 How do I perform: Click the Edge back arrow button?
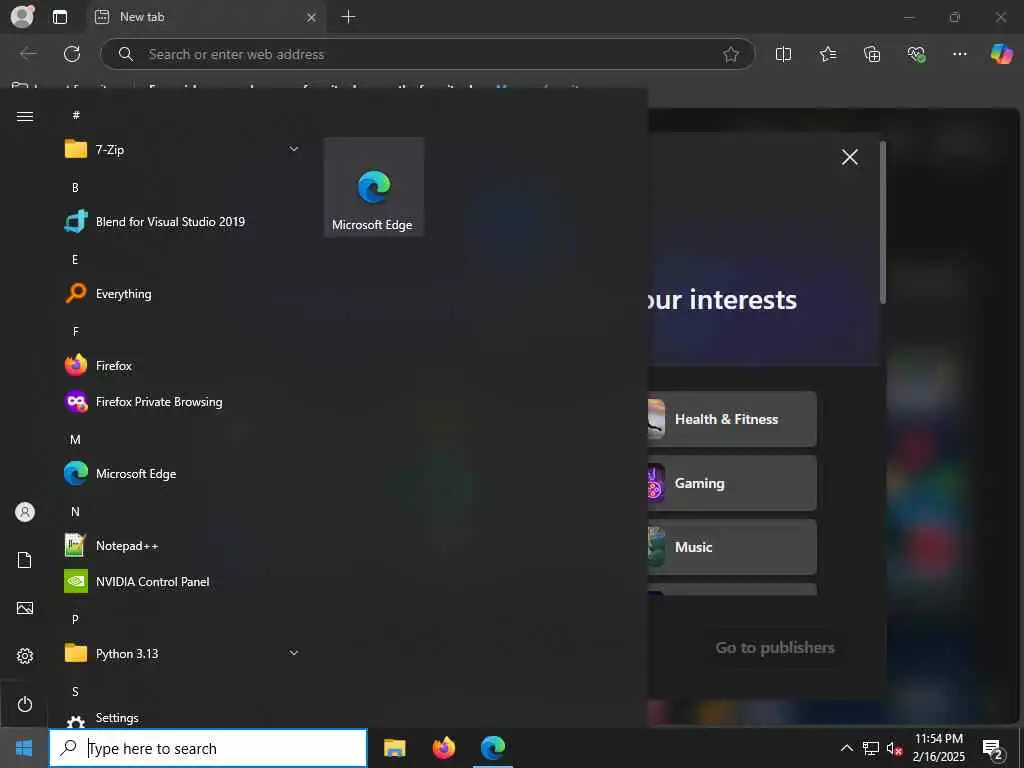tap(28, 54)
